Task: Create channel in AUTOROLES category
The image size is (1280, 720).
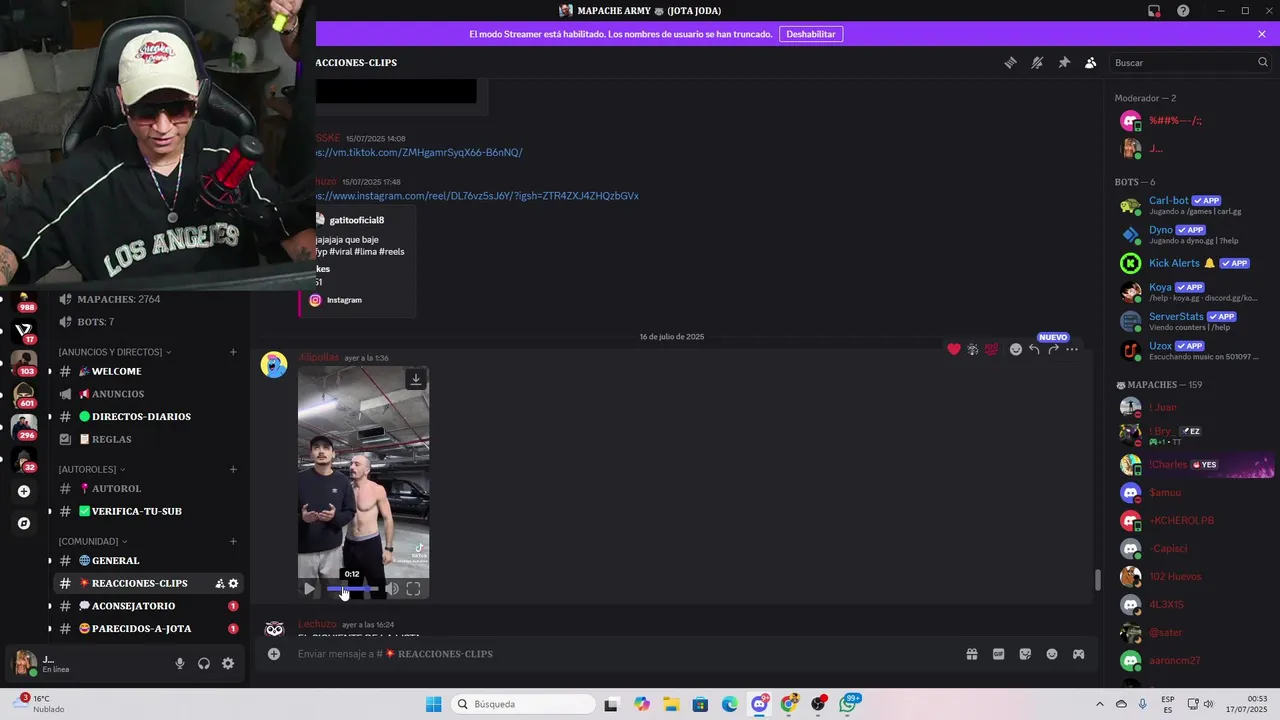Action: (233, 469)
